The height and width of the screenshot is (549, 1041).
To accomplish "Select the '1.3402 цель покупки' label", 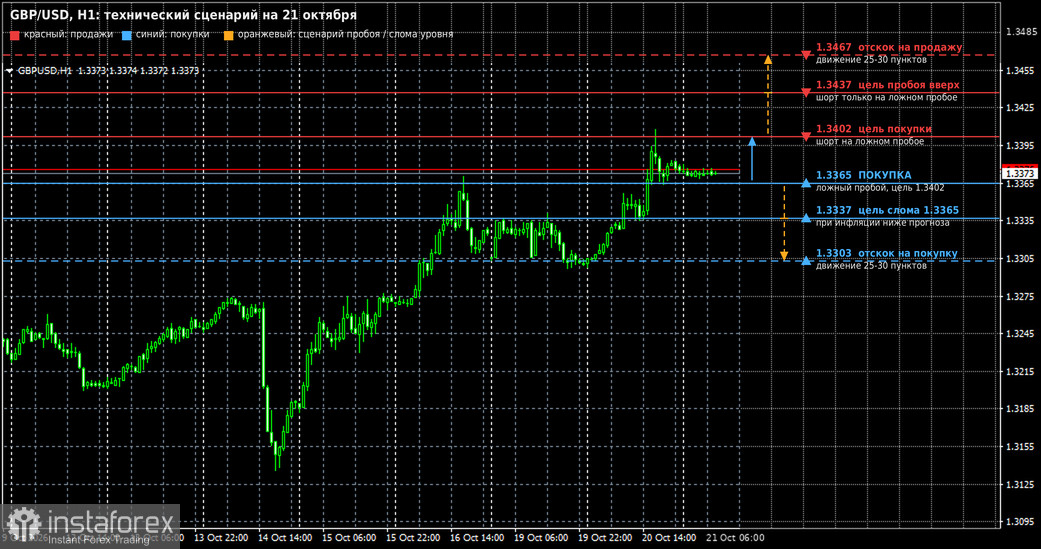I will coord(874,129).
